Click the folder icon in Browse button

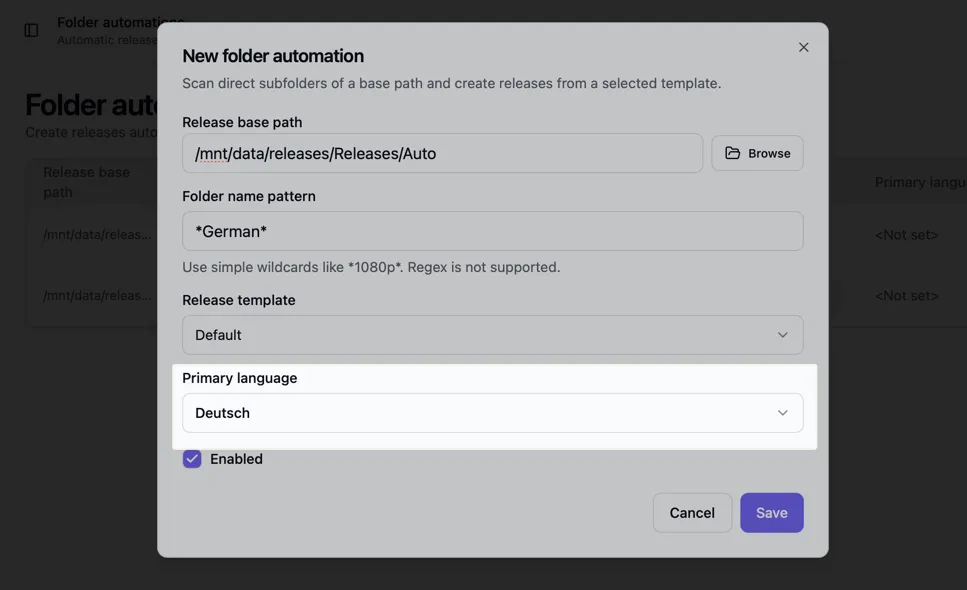(732, 153)
